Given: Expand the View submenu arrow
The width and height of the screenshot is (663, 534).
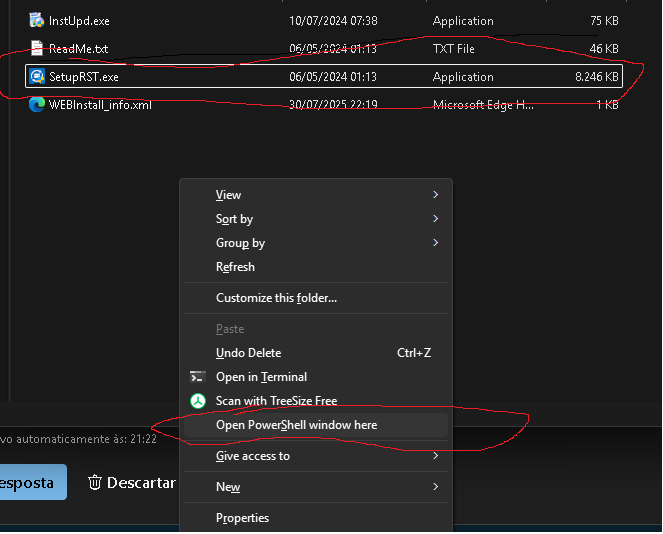Looking at the screenshot, I should point(436,194).
